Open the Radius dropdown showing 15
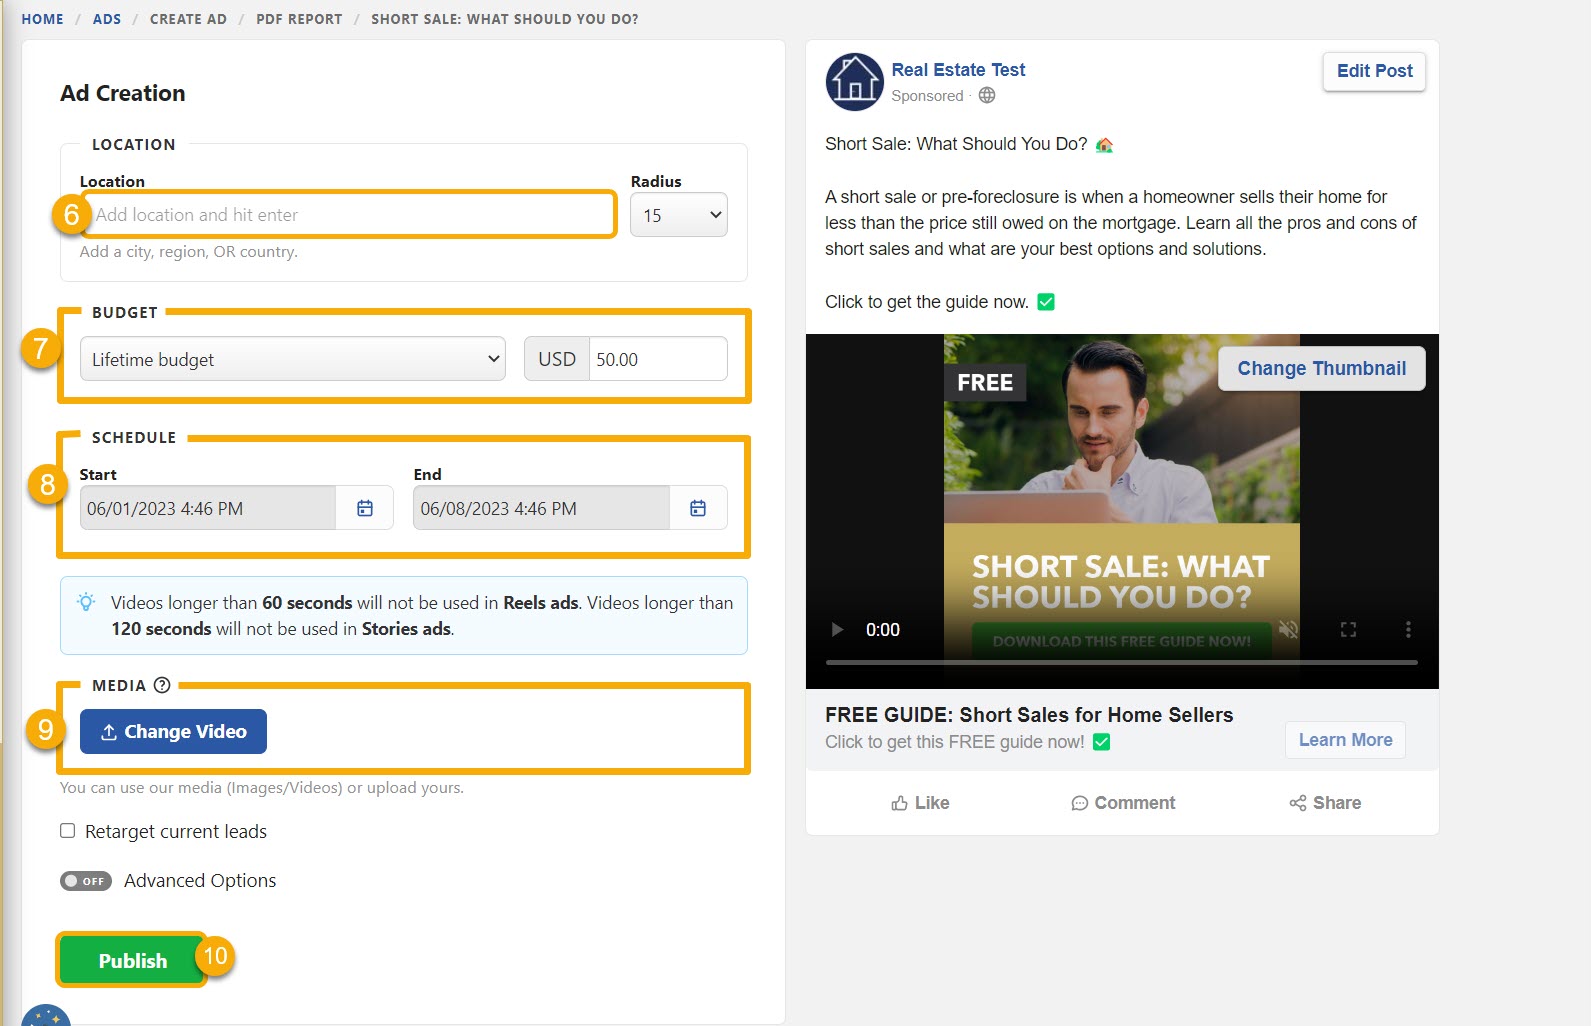The width and height of the screenshot is (1591, 1026). 679,215
